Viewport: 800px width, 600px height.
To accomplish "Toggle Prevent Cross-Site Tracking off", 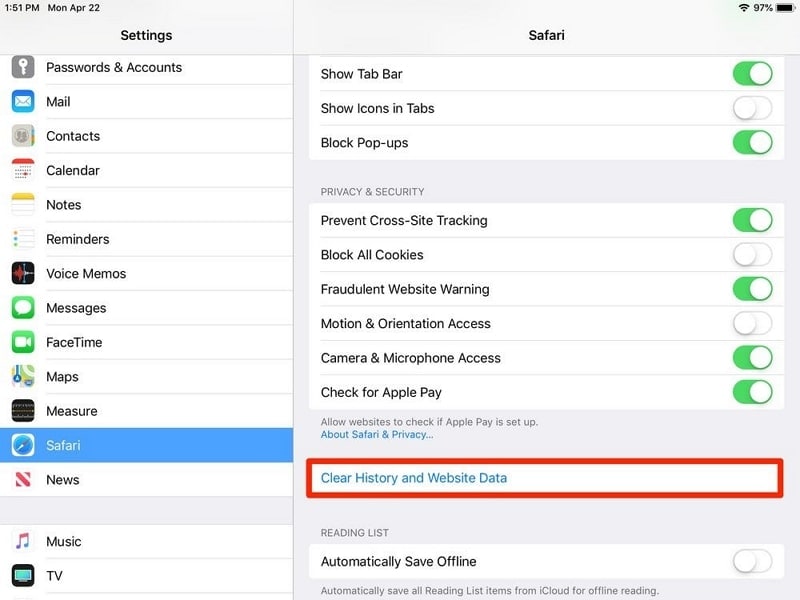I will click(x=753, y=220).
